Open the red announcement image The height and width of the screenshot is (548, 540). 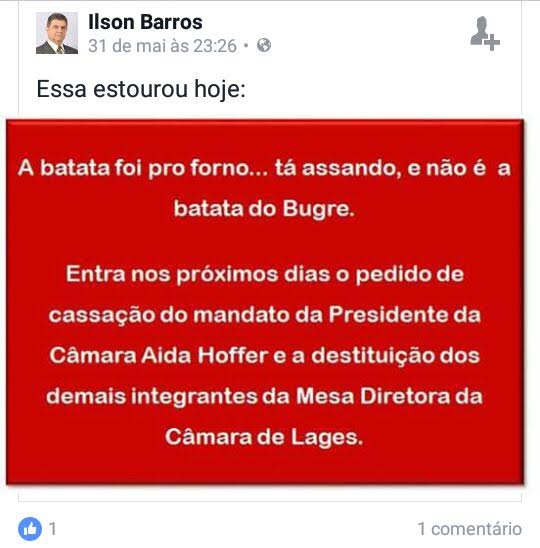pyautogui.click(x=265, y=302)
